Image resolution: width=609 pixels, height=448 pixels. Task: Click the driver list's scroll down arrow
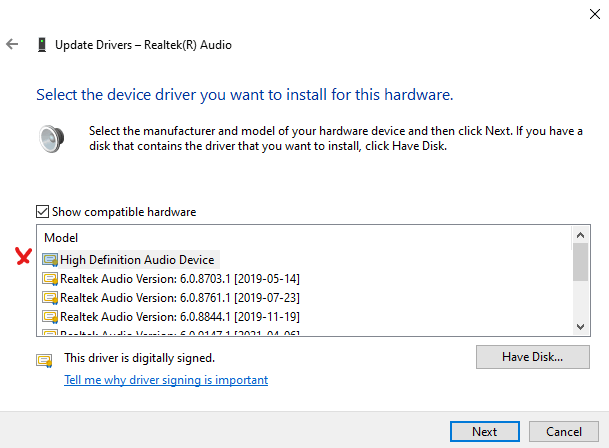pyautogui.click(x=581, y=327)
